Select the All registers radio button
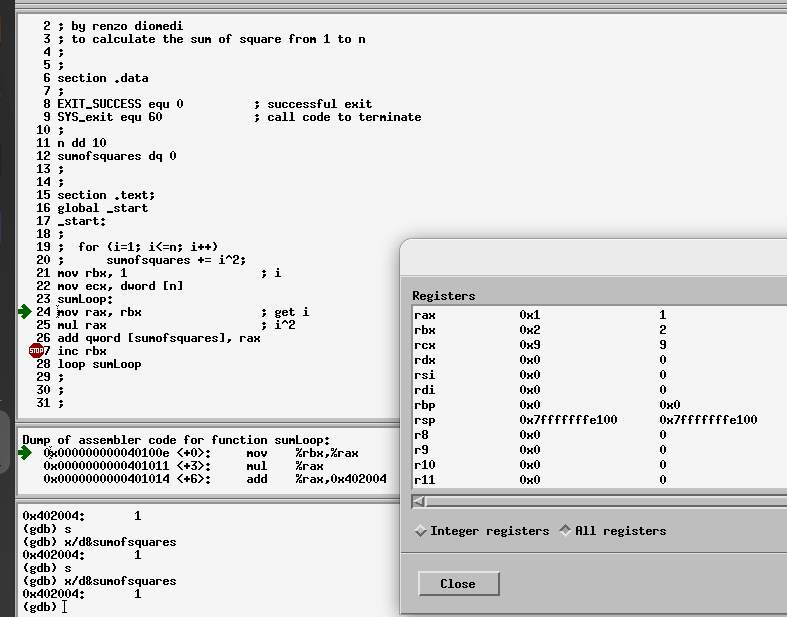This screenshot has height=617, width=787. [613, 531]
